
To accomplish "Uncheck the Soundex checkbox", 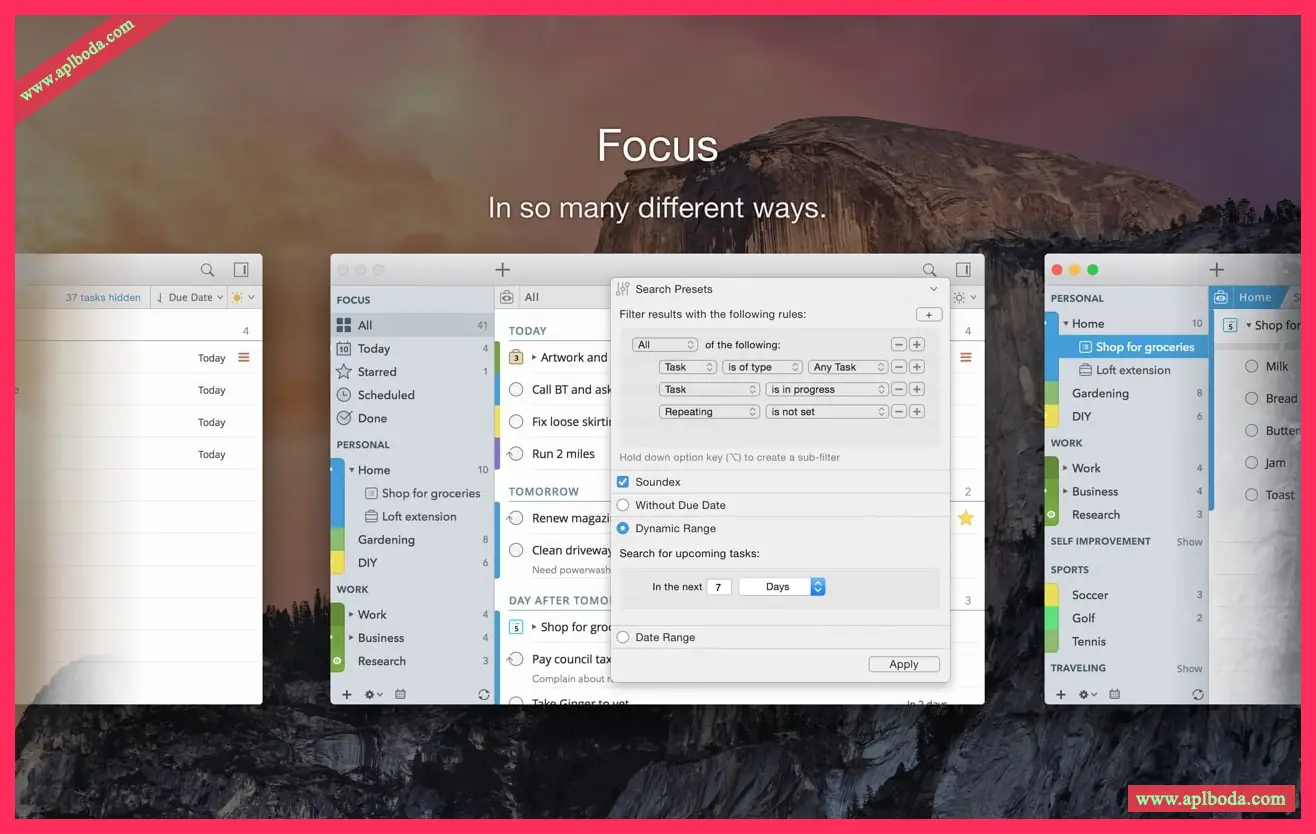I will [623, 482].
